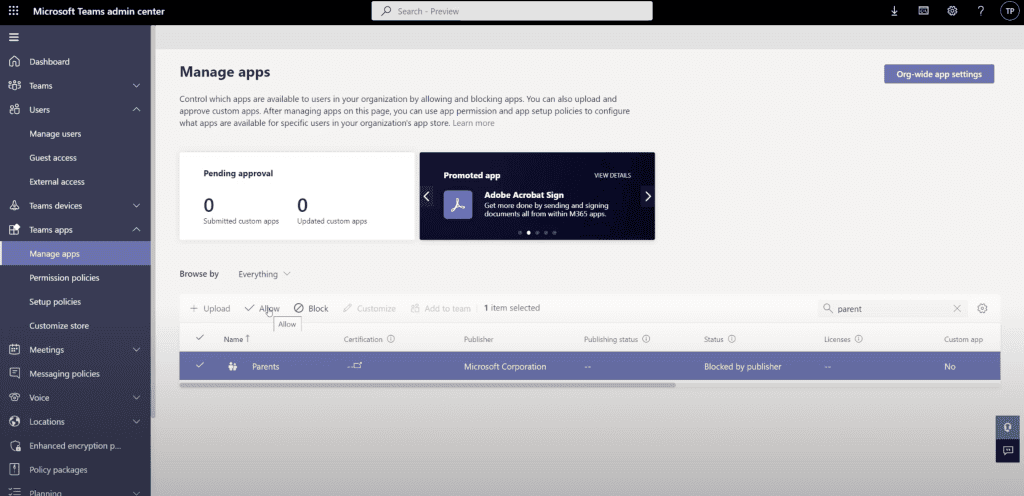Click the Policy packages icon
The image size is (1024, 496).
[14, 469]
